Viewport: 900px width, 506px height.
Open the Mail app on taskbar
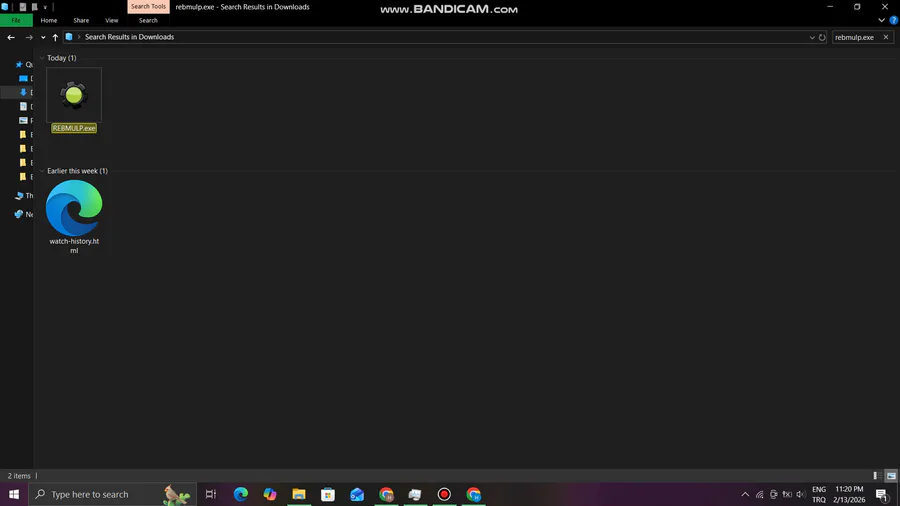(x=357, y=494)
